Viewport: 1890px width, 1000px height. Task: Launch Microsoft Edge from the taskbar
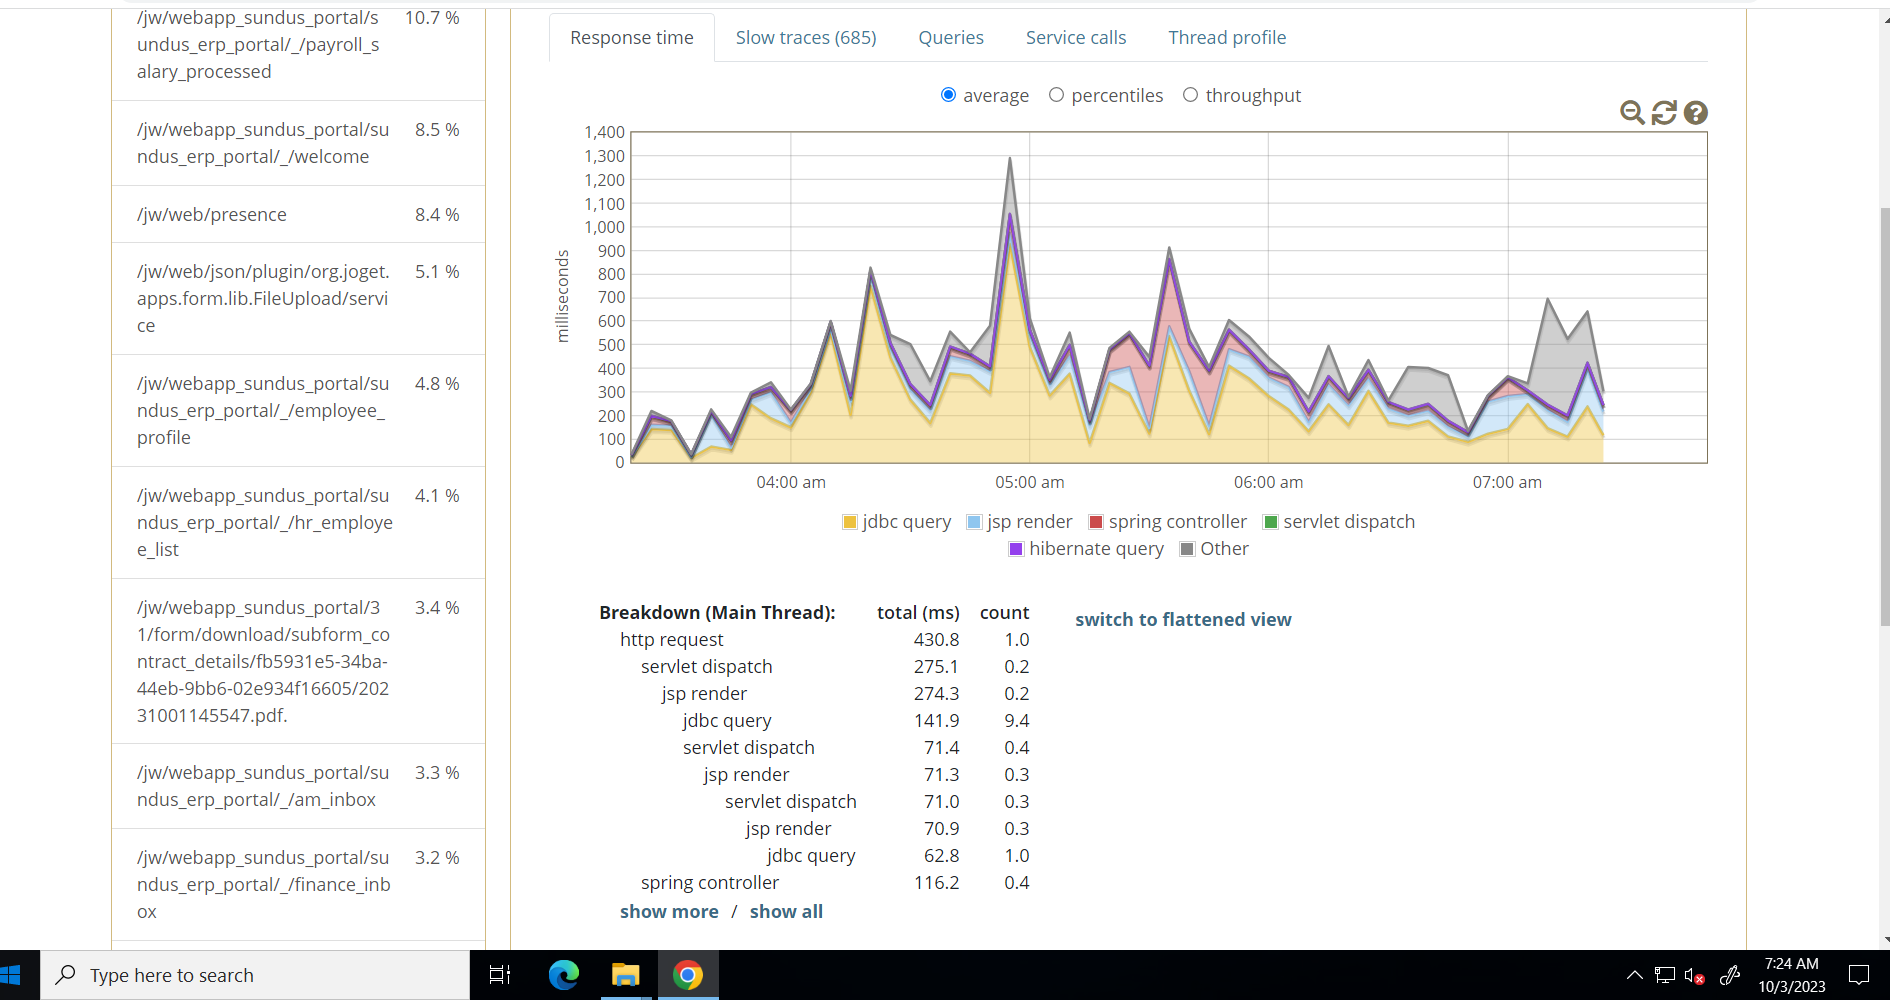[564, 975]
